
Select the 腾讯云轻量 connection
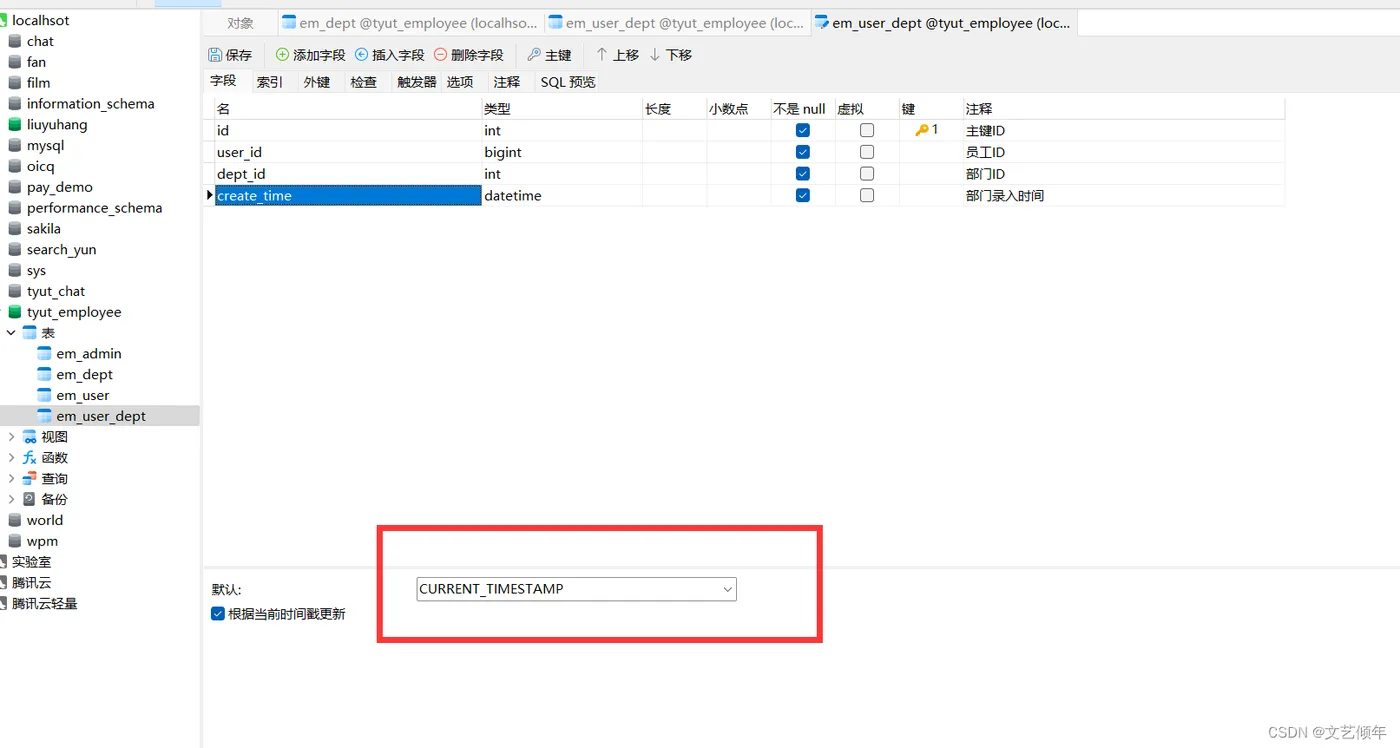pos(45,604)
